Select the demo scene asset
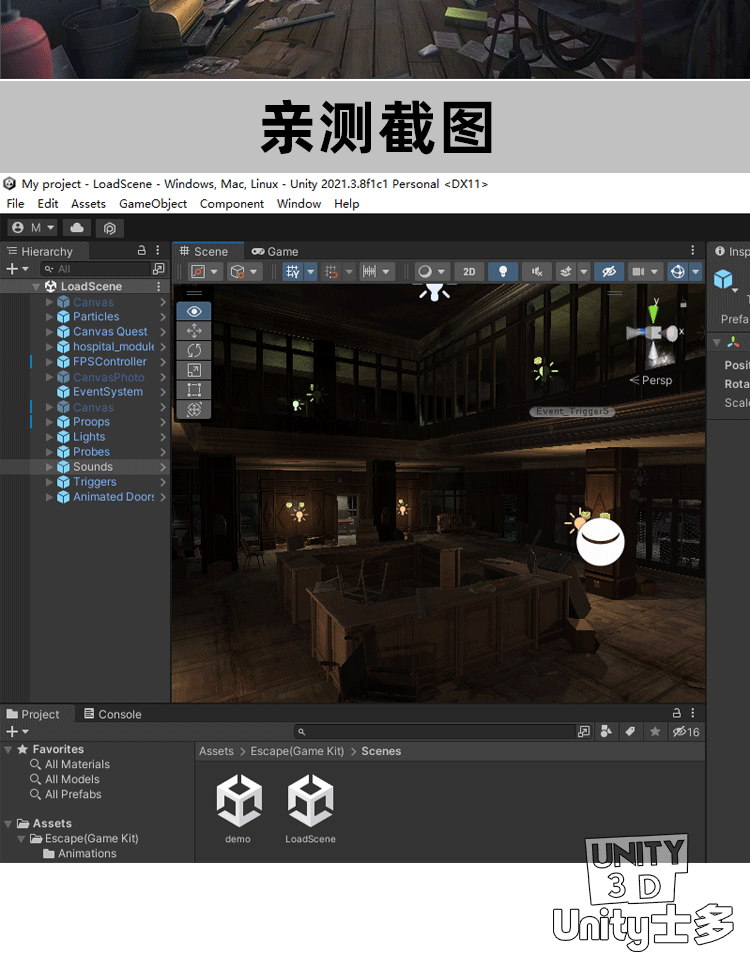Image resolution: width=750 pixels, height=960 pixels. (239, 808)
